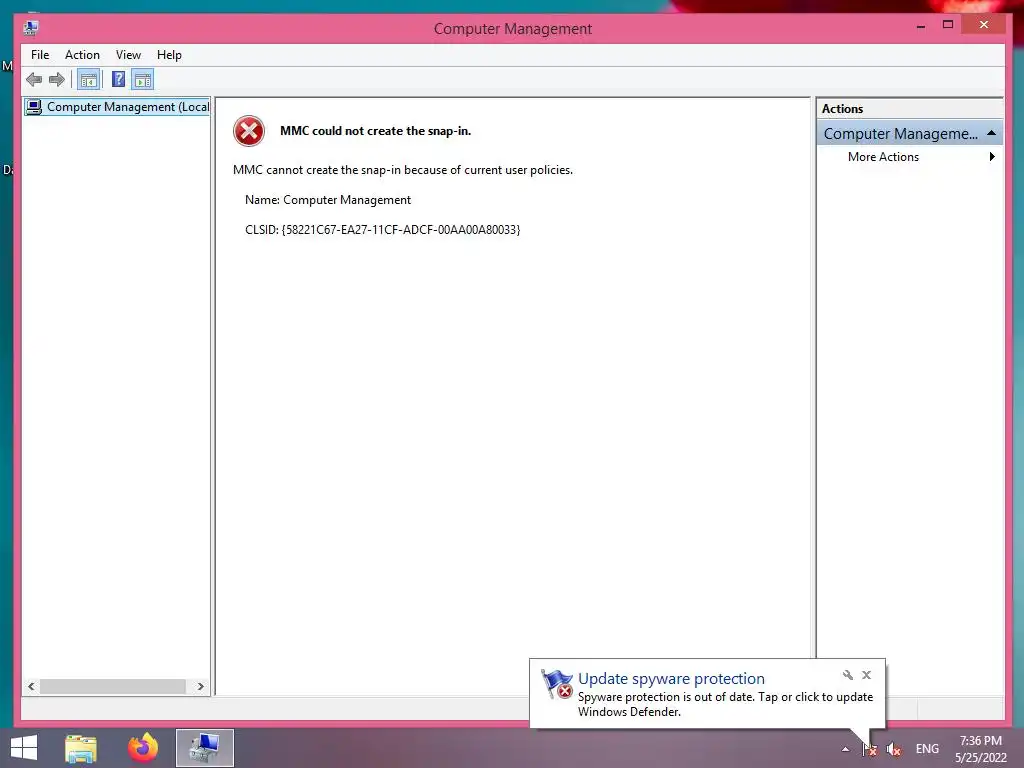This screenshot has height=768, width=1024.
Task: Launch Firefox from taskbar
Action: coord(142,748)
